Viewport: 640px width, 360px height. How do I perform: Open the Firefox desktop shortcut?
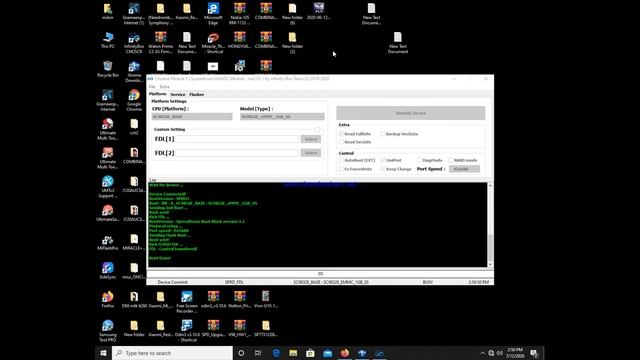click(108, 299)
